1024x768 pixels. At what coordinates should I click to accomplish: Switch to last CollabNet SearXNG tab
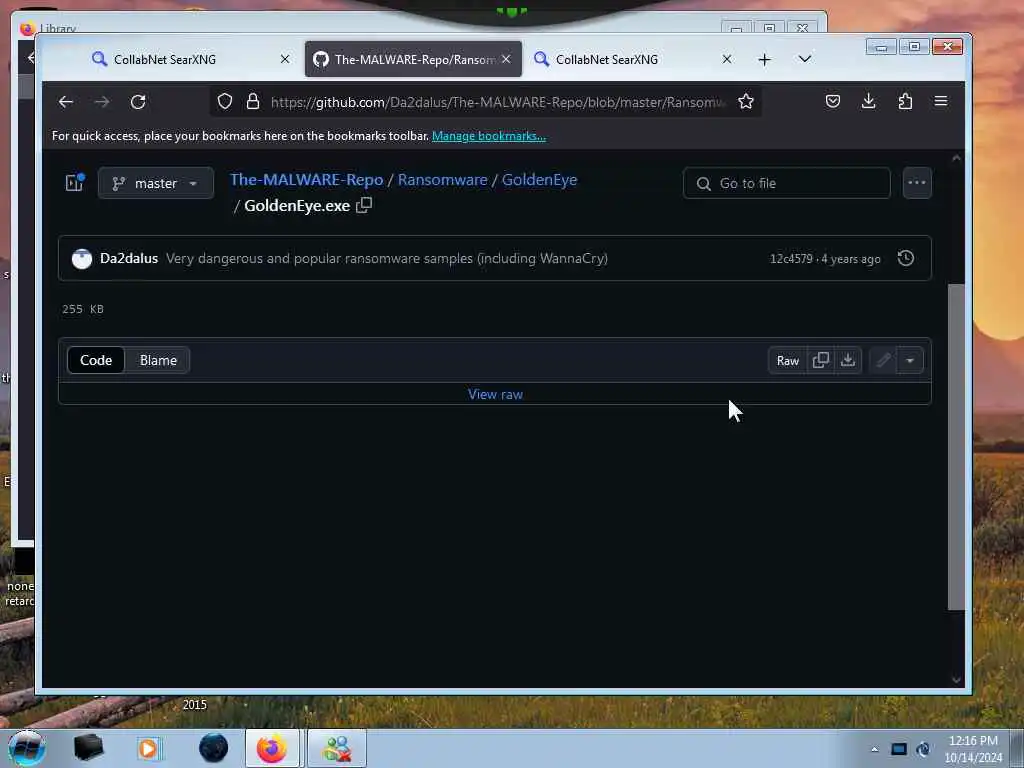coord(633,59)
